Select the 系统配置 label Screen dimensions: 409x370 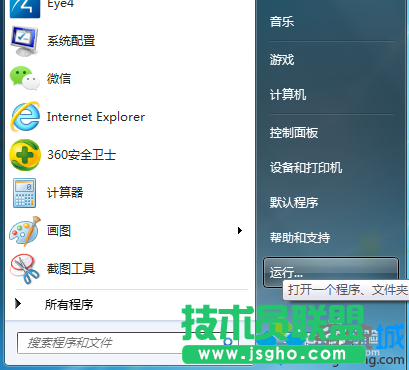click(71, 41)
